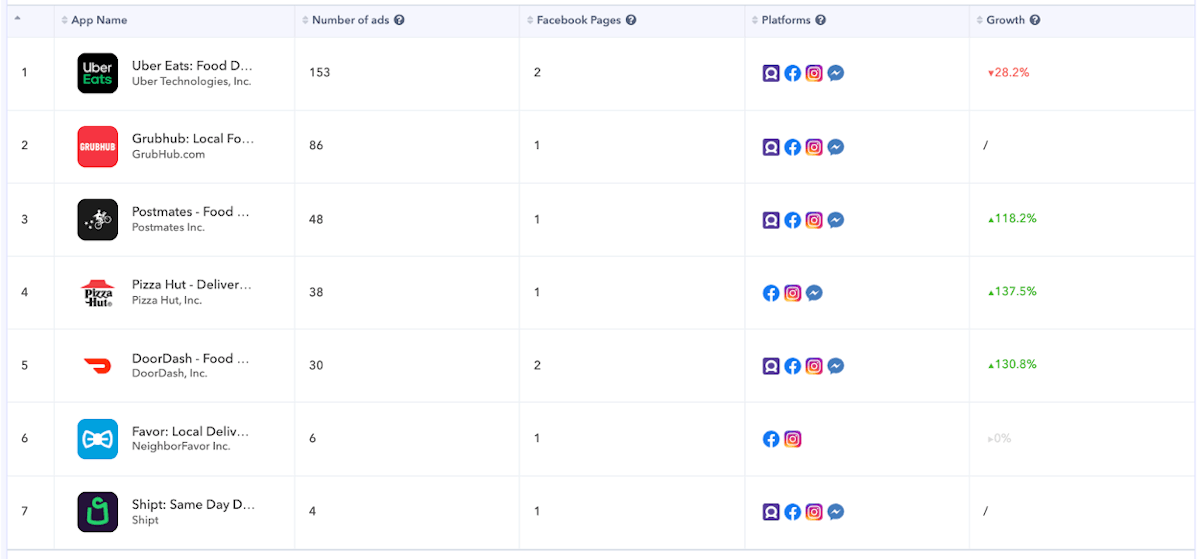Click the Instagram icon in Favor row

coord(793,439)
